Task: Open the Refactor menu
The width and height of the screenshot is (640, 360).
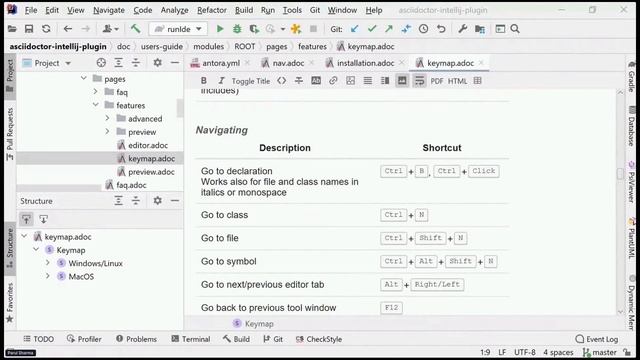Action: tap(211, 10)
